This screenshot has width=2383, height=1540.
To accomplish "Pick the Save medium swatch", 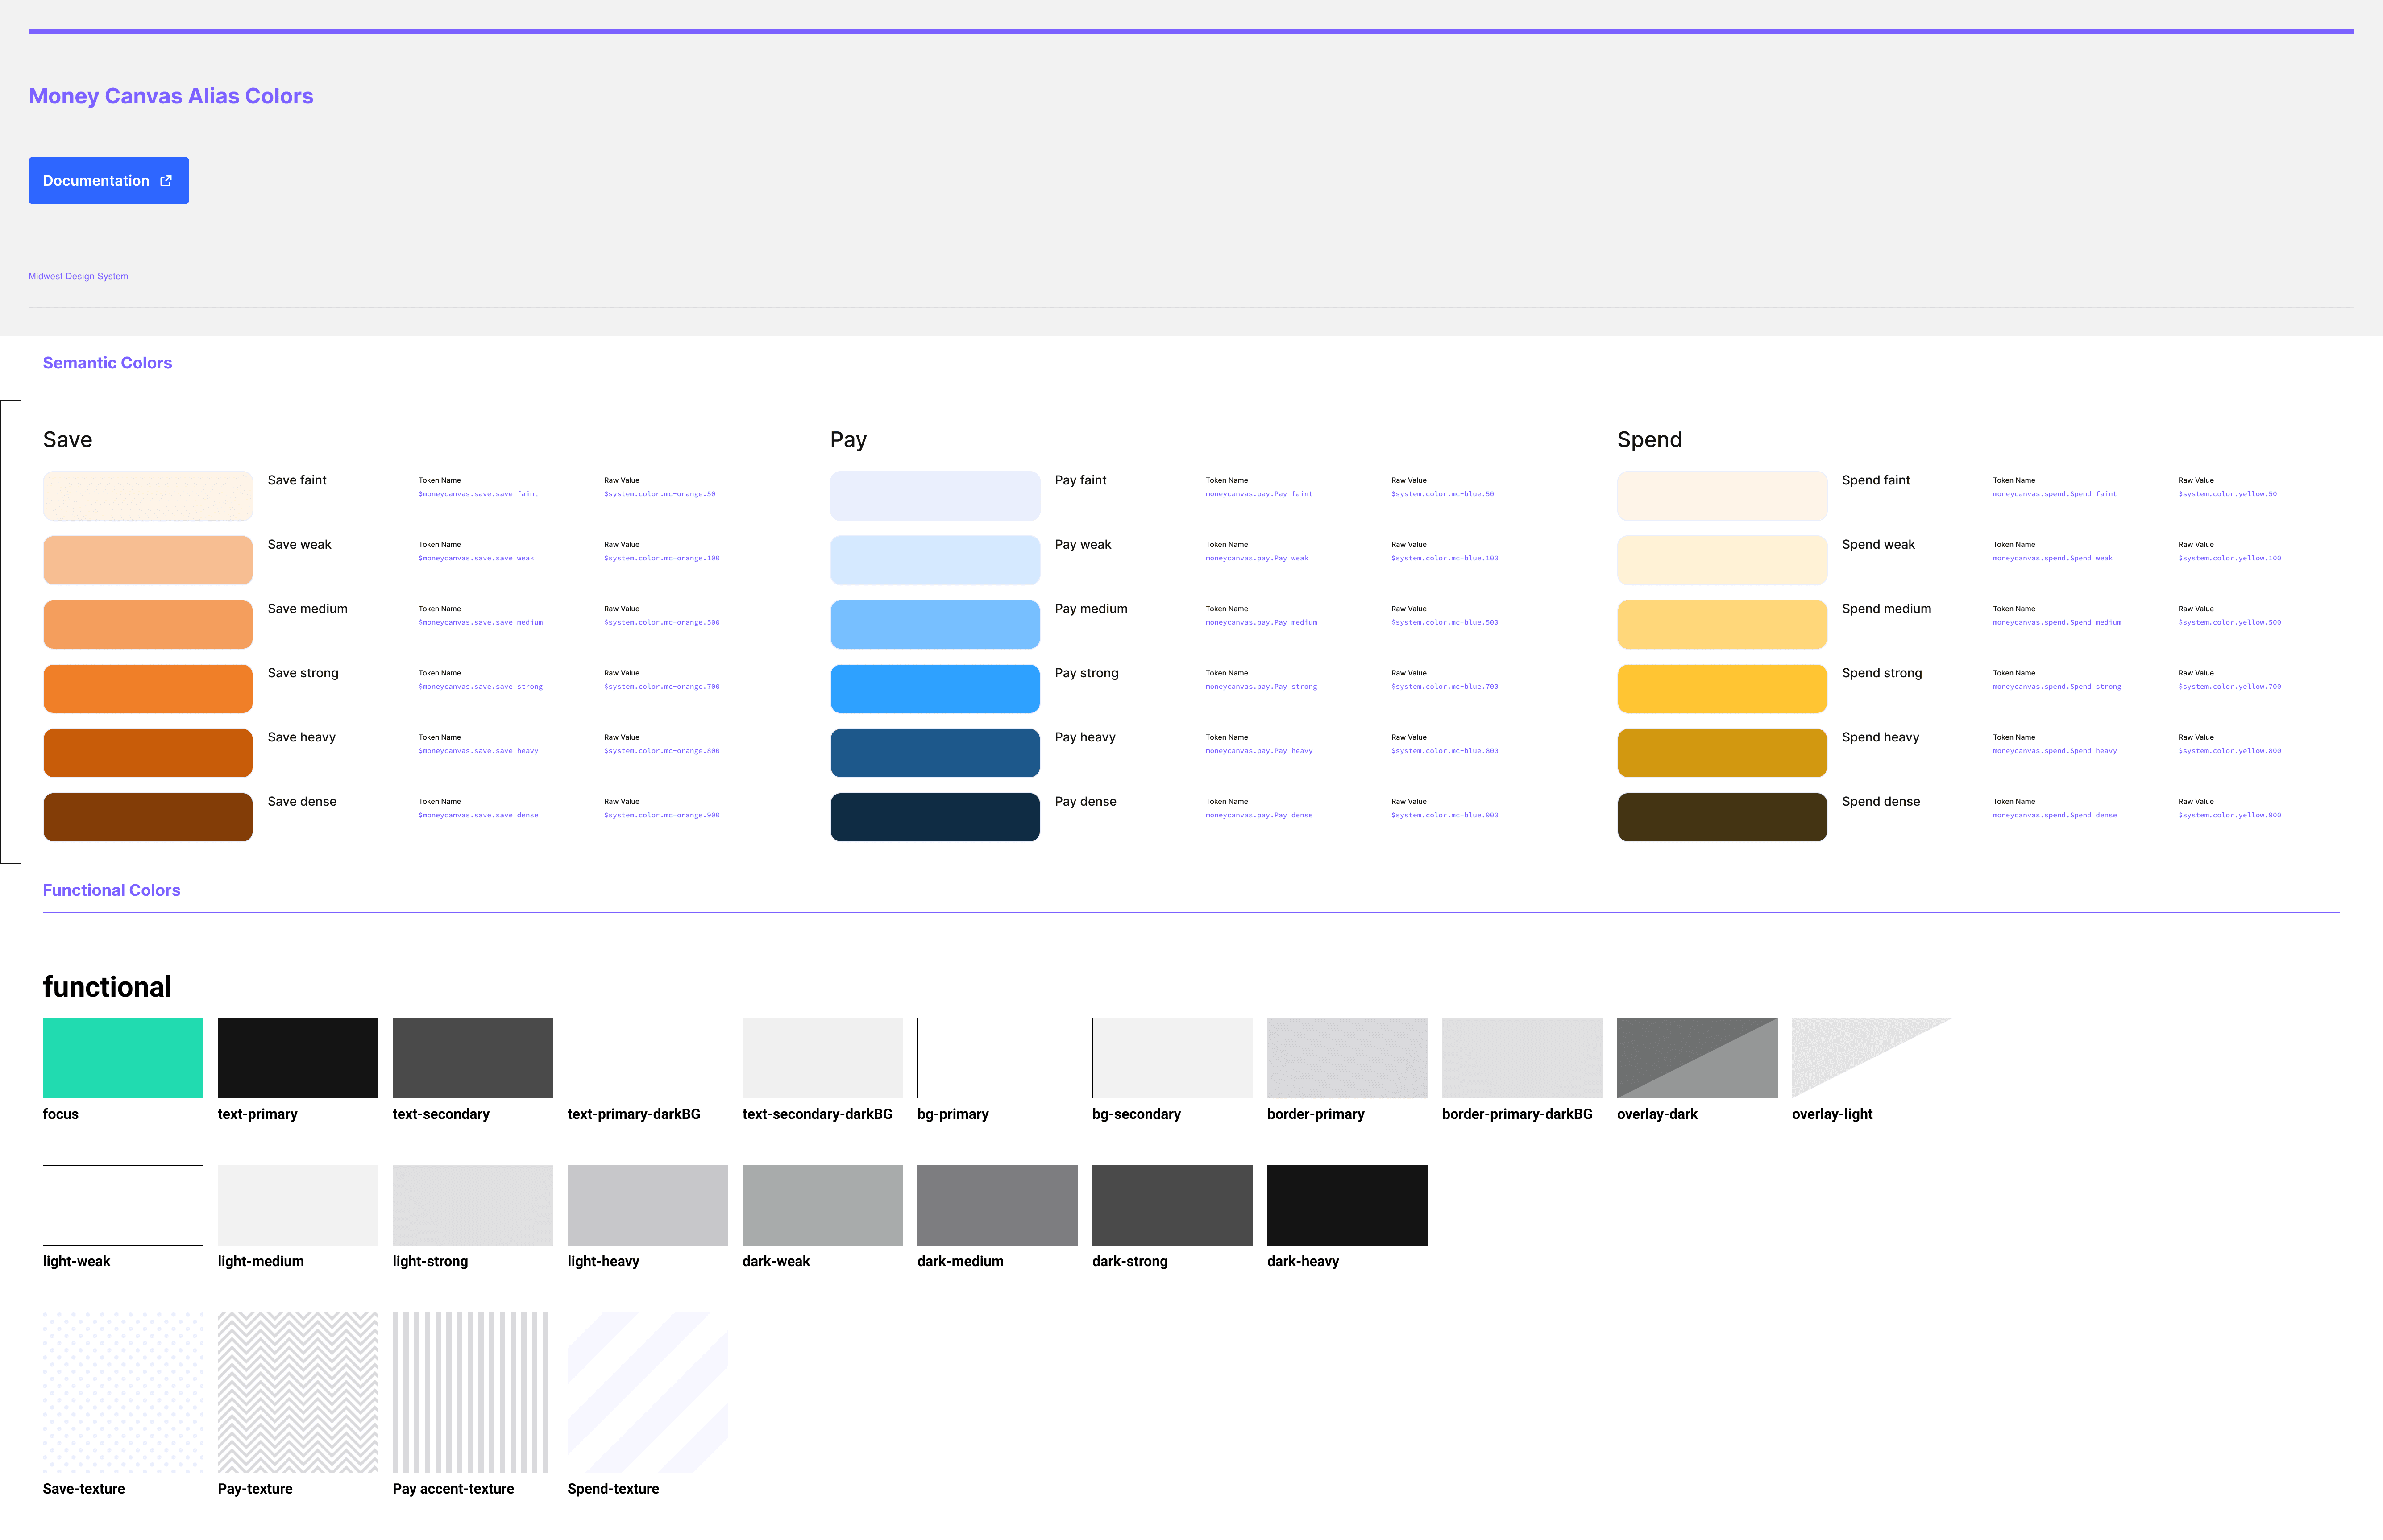I will [x=148, y=624].
